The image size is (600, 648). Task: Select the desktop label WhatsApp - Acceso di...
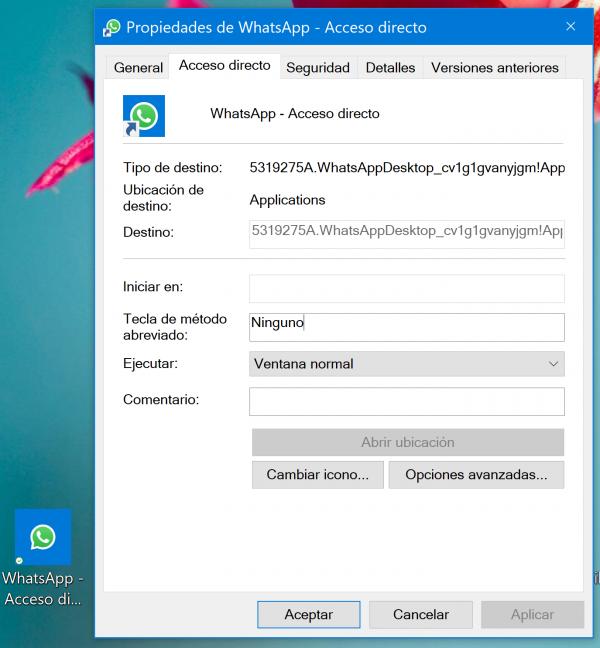(43, 588)
